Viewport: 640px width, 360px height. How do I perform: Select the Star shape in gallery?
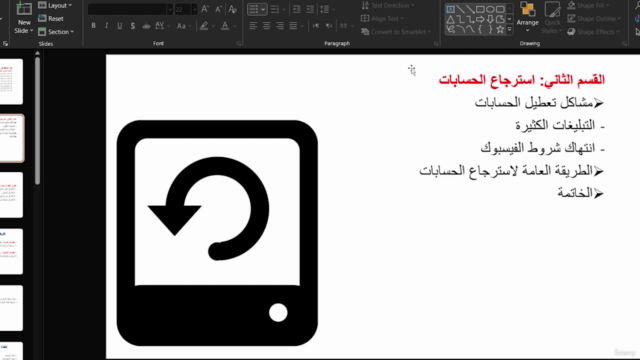(x=500, y=29)
